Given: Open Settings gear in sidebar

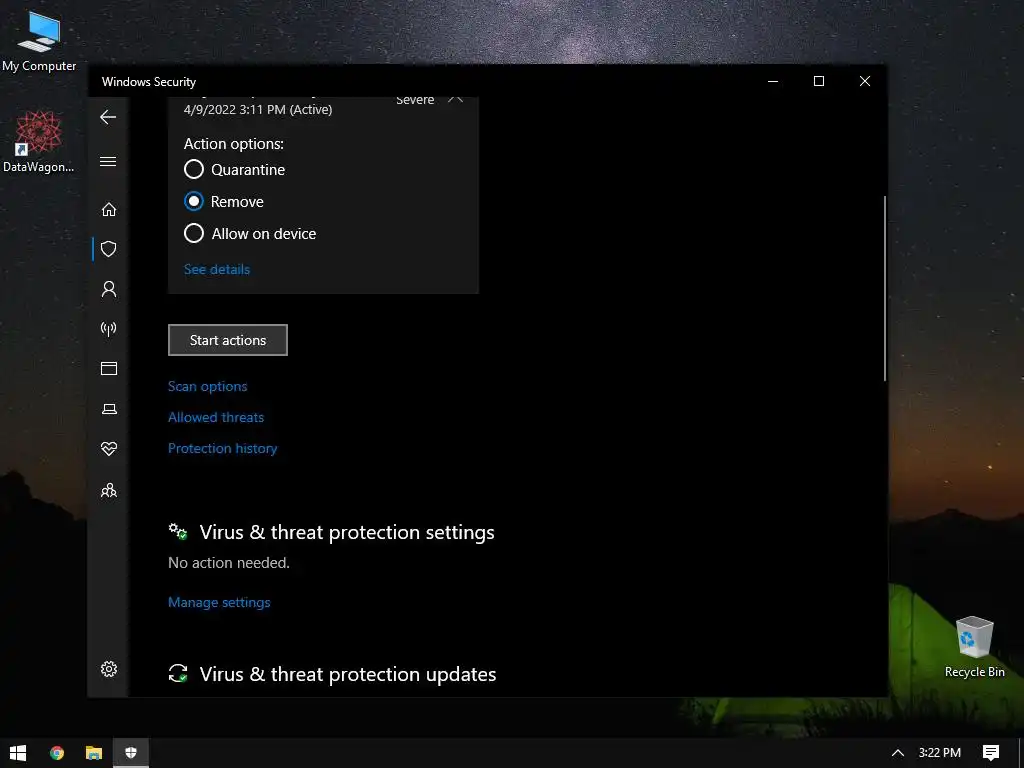Looking at the screenshot, I should [x=109, y=669].
